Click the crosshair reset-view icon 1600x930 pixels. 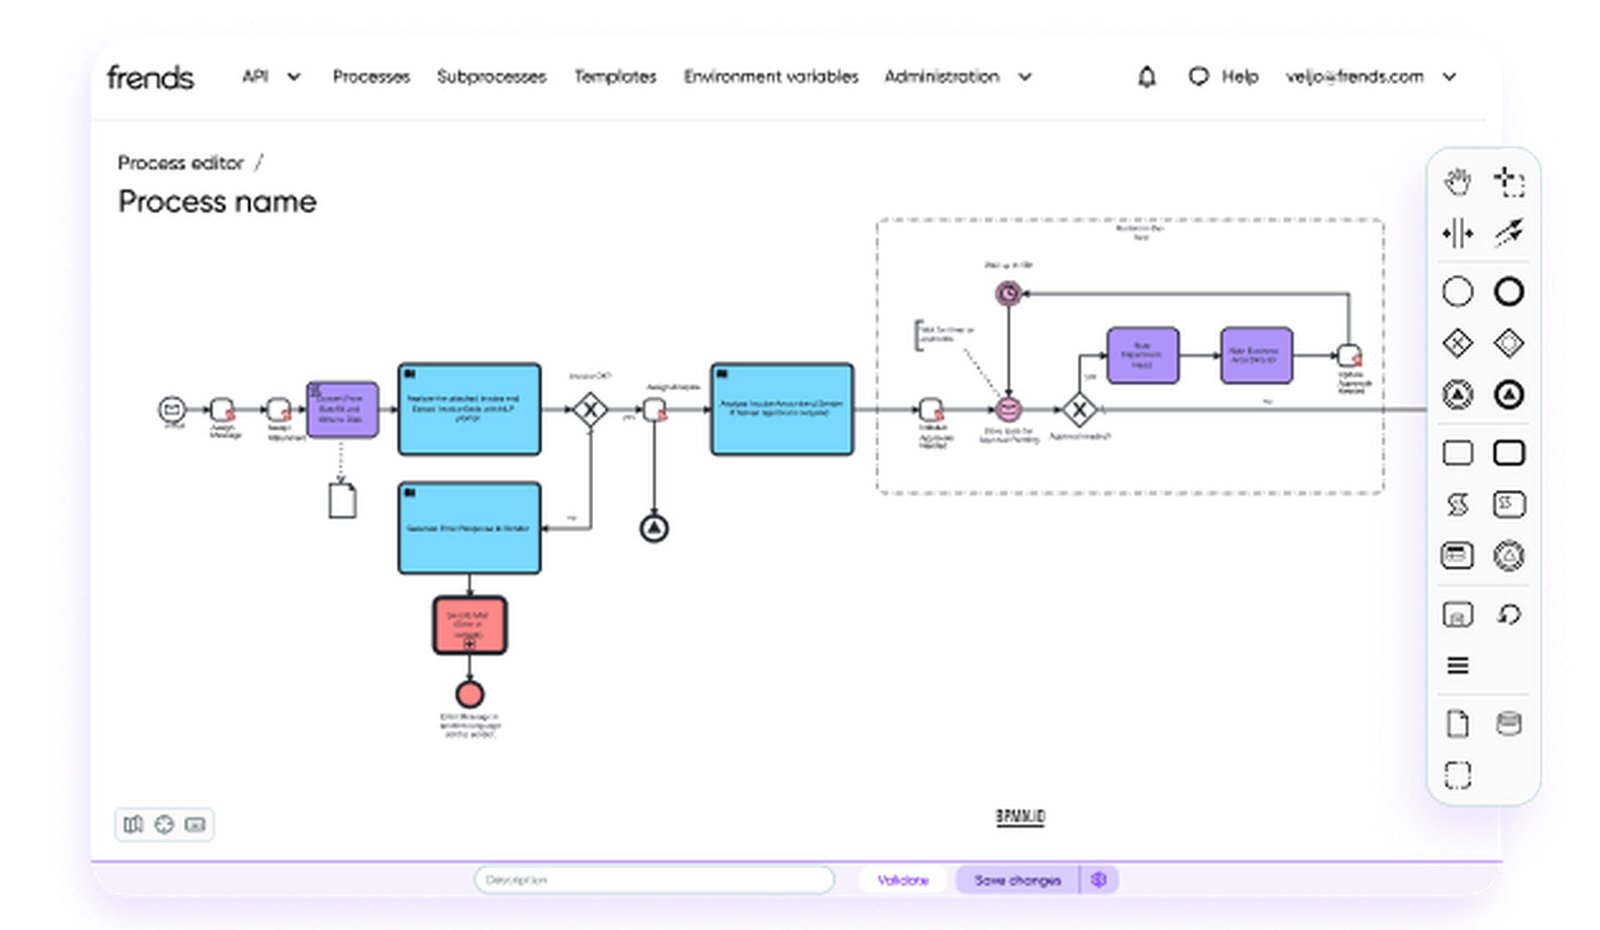point(164,824)
